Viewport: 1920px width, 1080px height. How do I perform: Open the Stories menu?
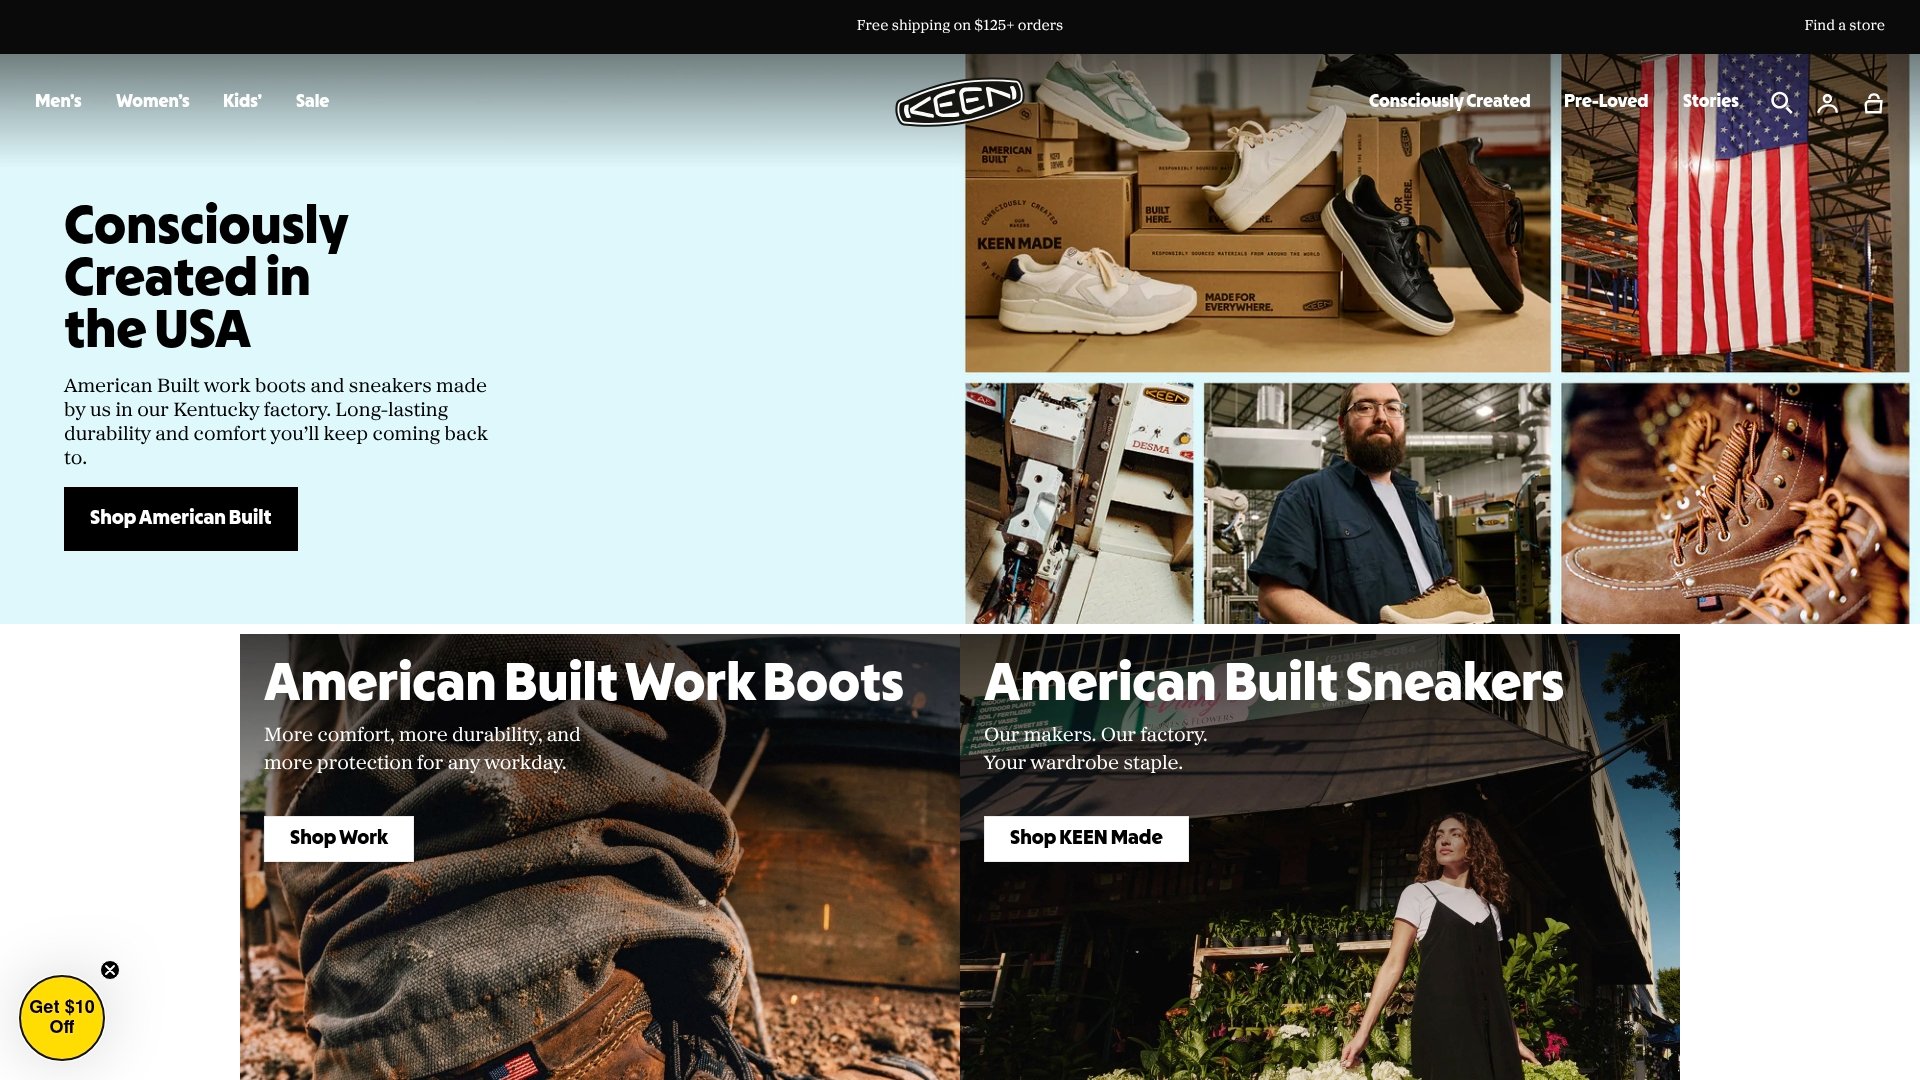(1710, 101)
